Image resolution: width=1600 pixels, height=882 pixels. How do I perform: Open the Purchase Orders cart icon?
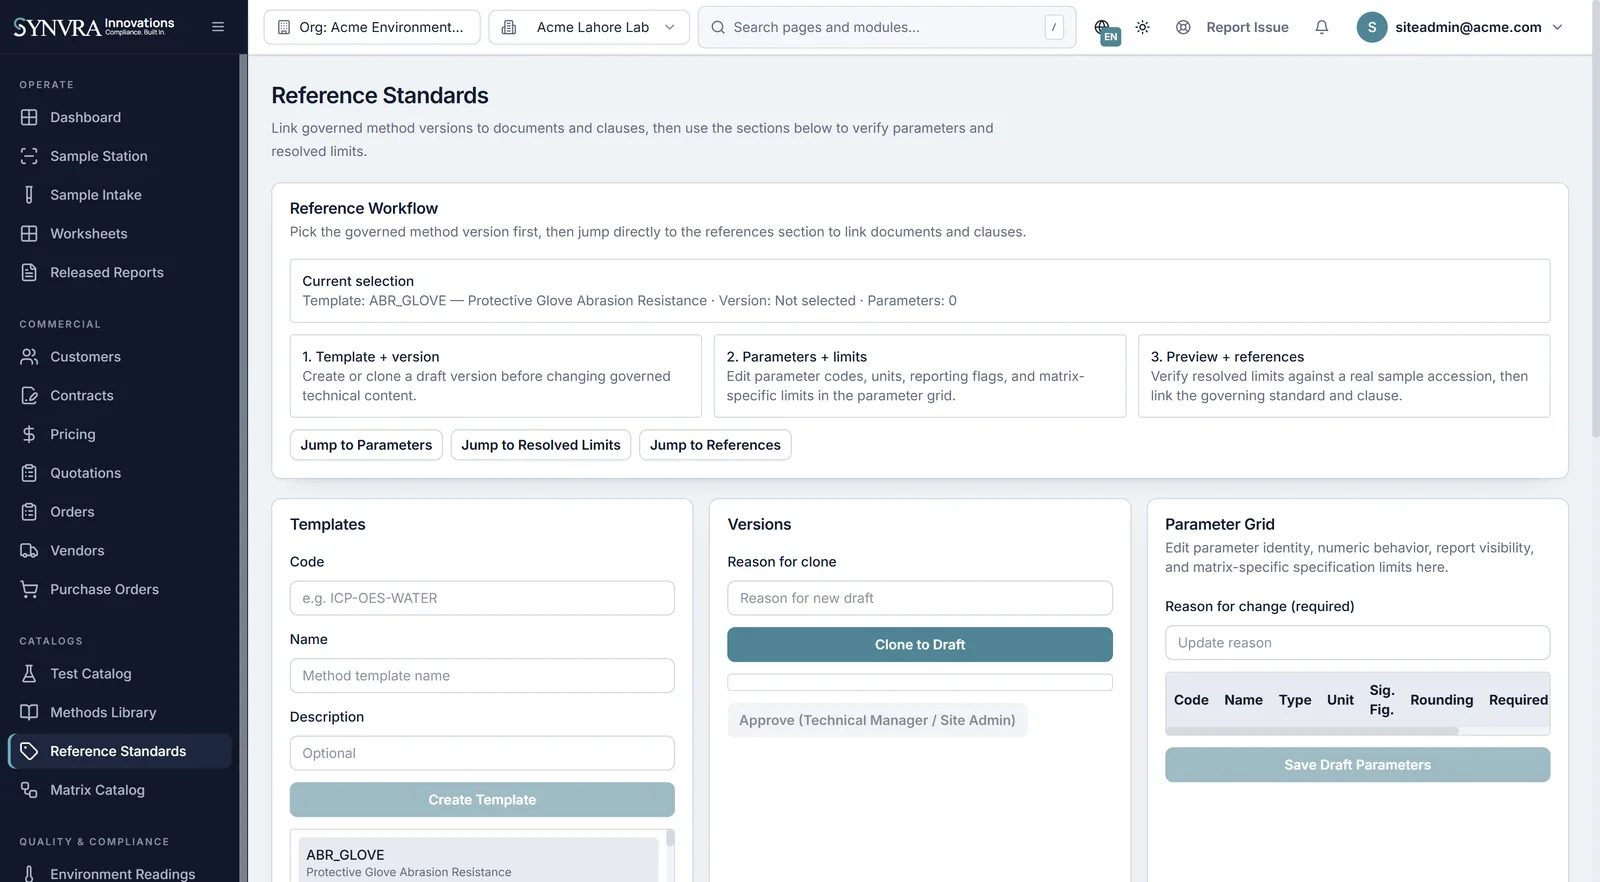pos(29,590)
